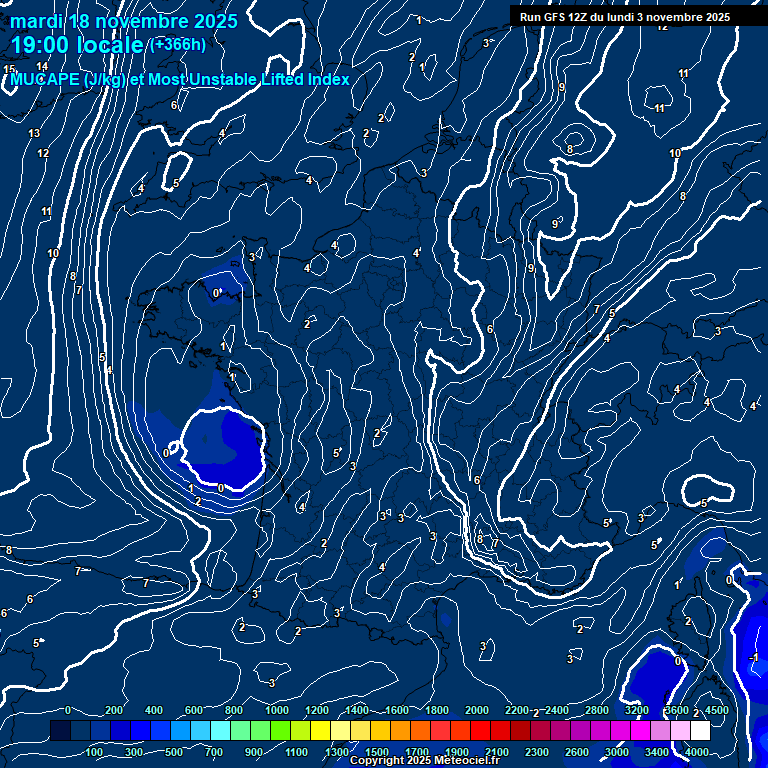Click the '3400' legend scale label

point(656,752)
